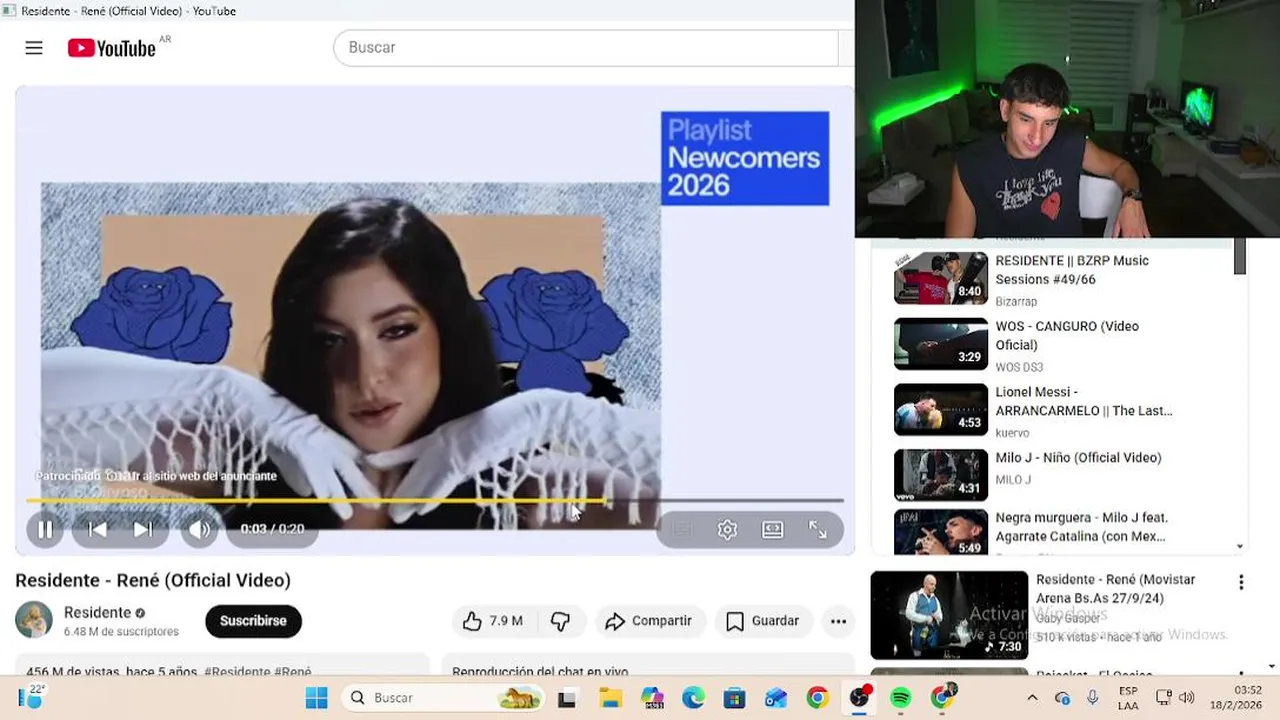This screenshot has height=720, width=1280.
Task: Dislike the video with thumbs down
Action: (561, 621)
